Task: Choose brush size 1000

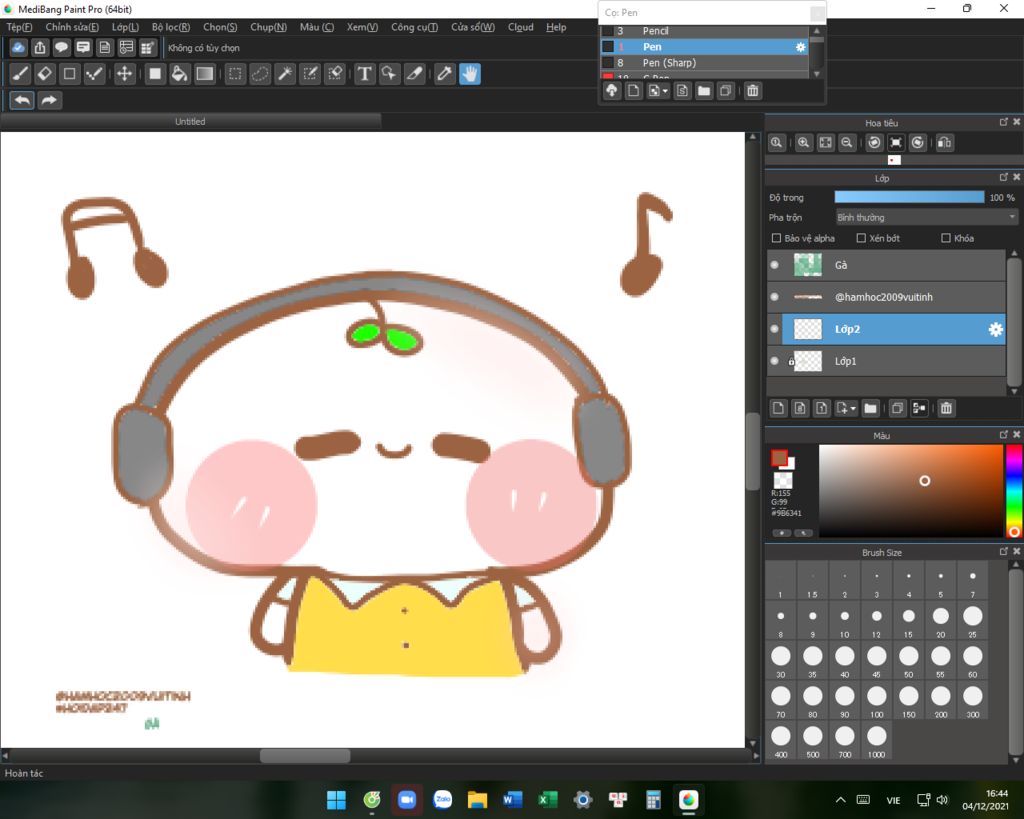Action: pos(876,741)
